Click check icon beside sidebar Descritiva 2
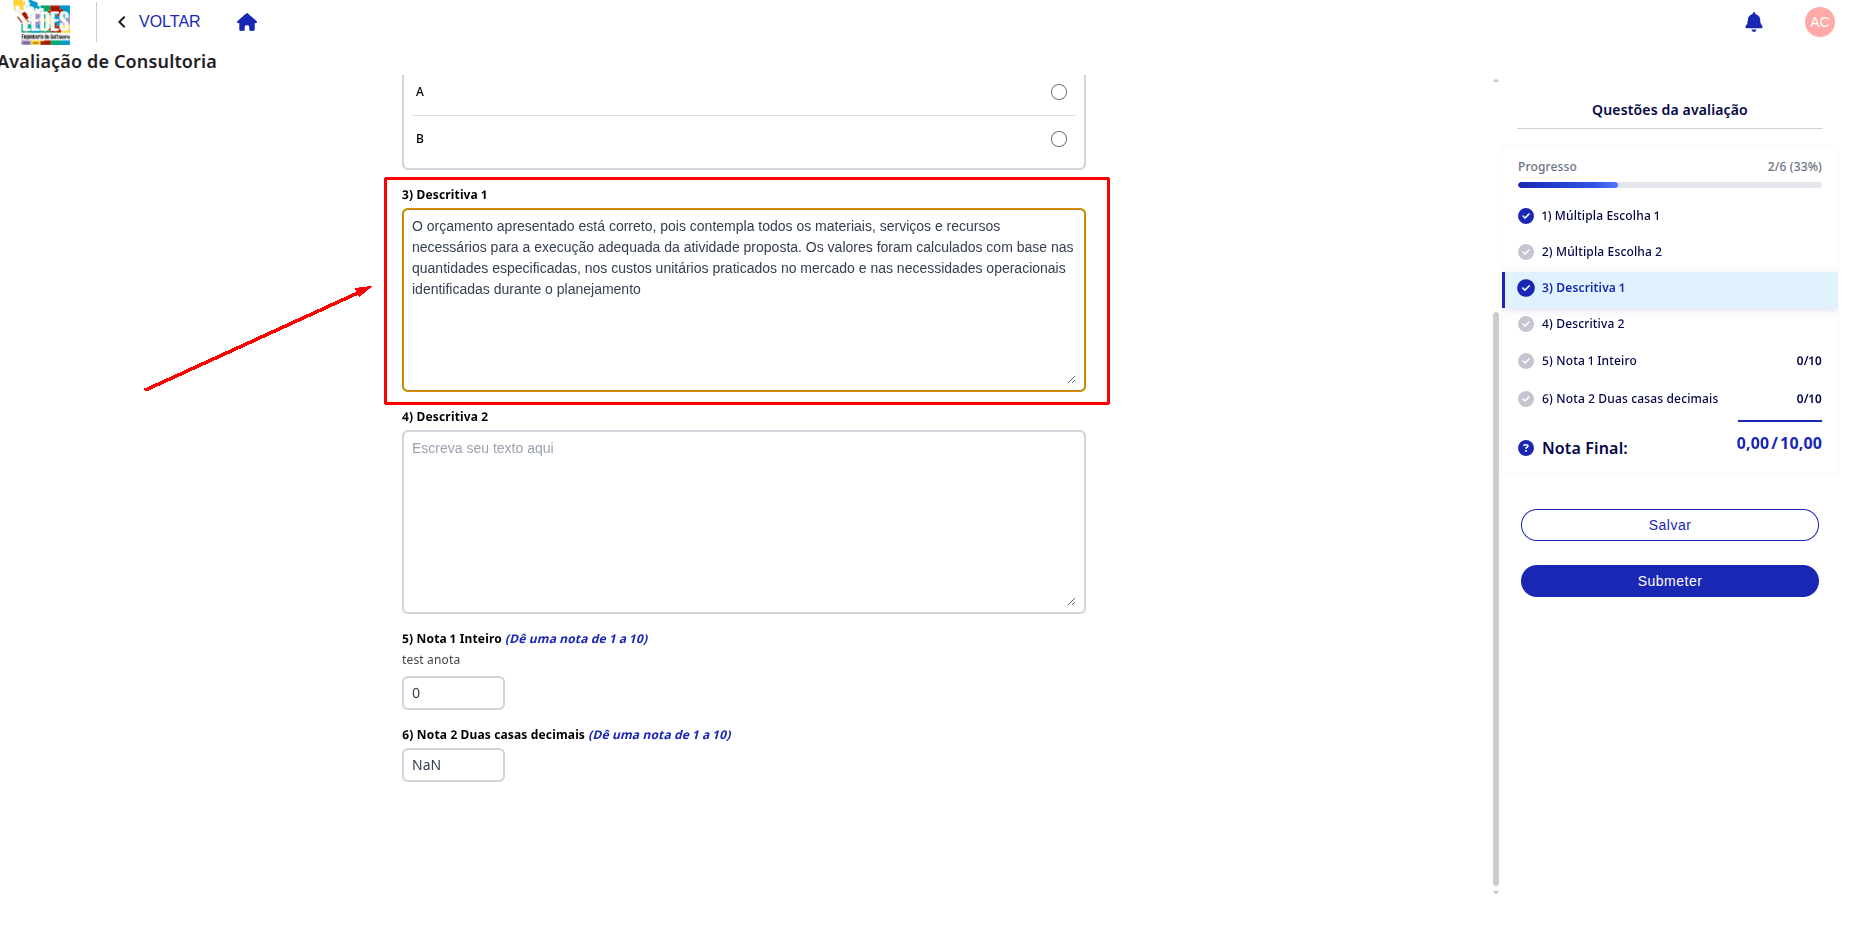Screen dimensions: 1850x928 1526,324
